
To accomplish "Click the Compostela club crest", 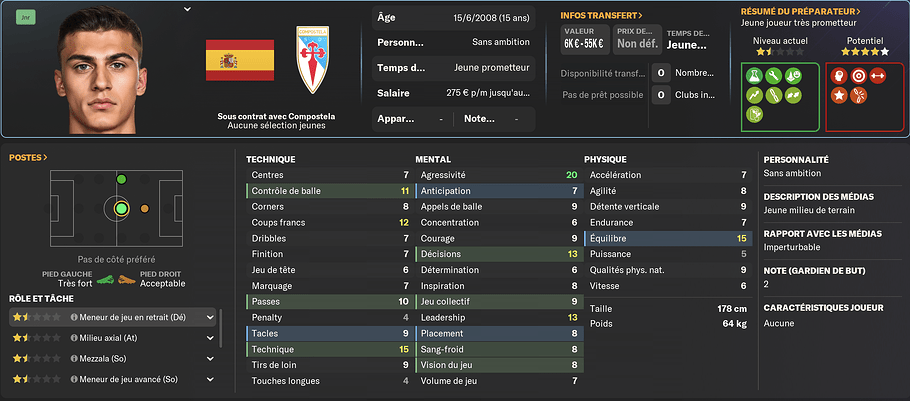I will tap(313, 60).
